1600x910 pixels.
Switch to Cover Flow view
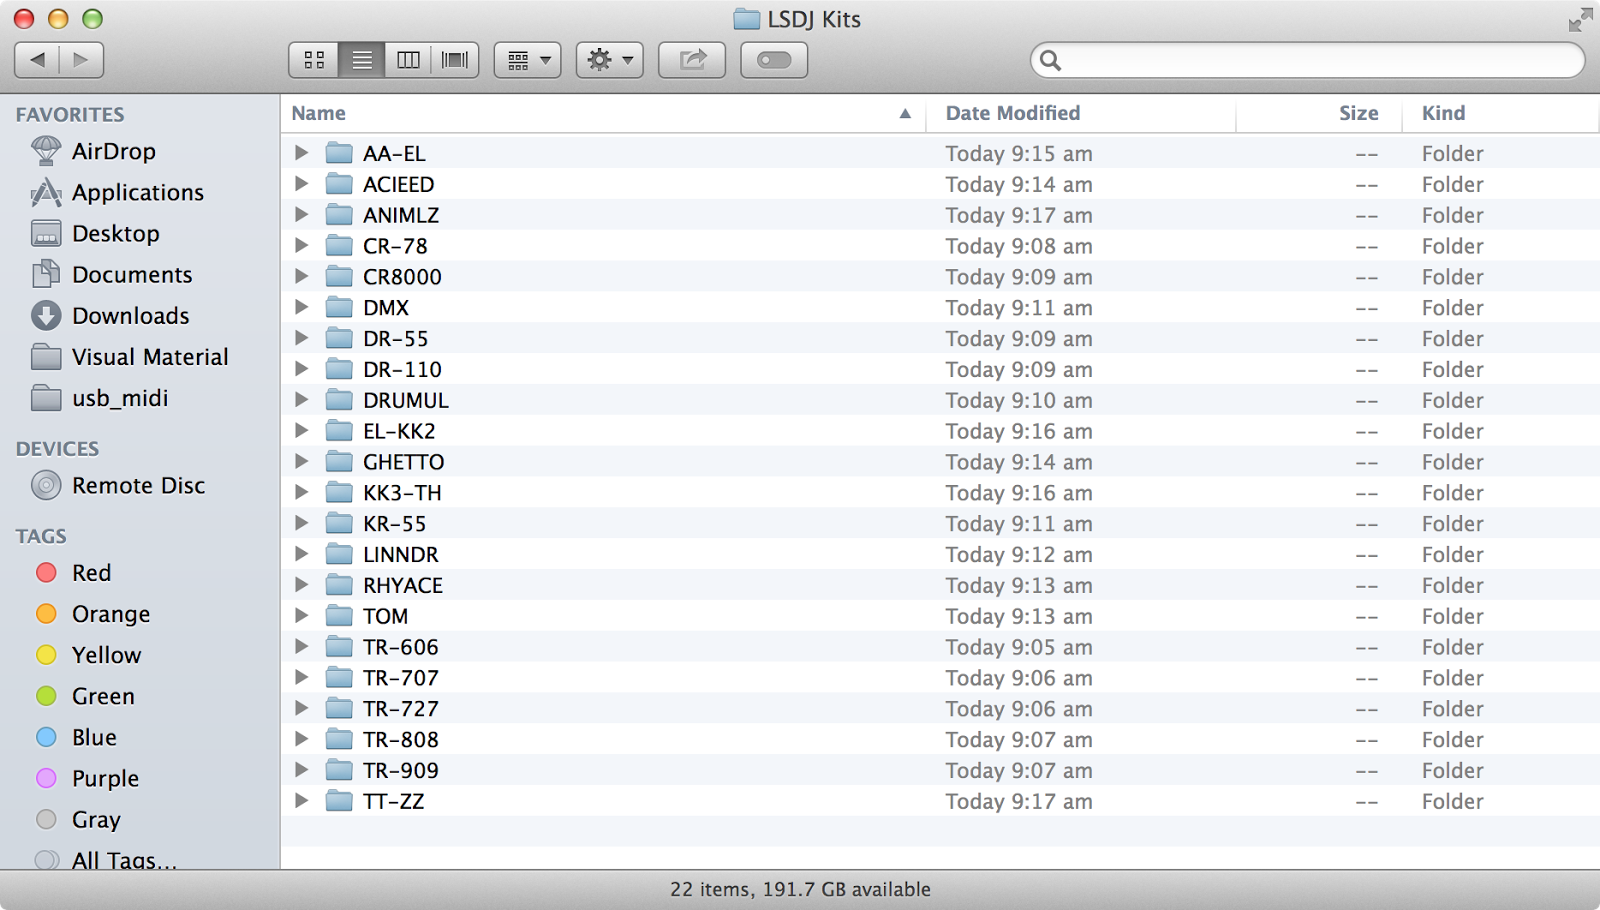pos(455,60)
